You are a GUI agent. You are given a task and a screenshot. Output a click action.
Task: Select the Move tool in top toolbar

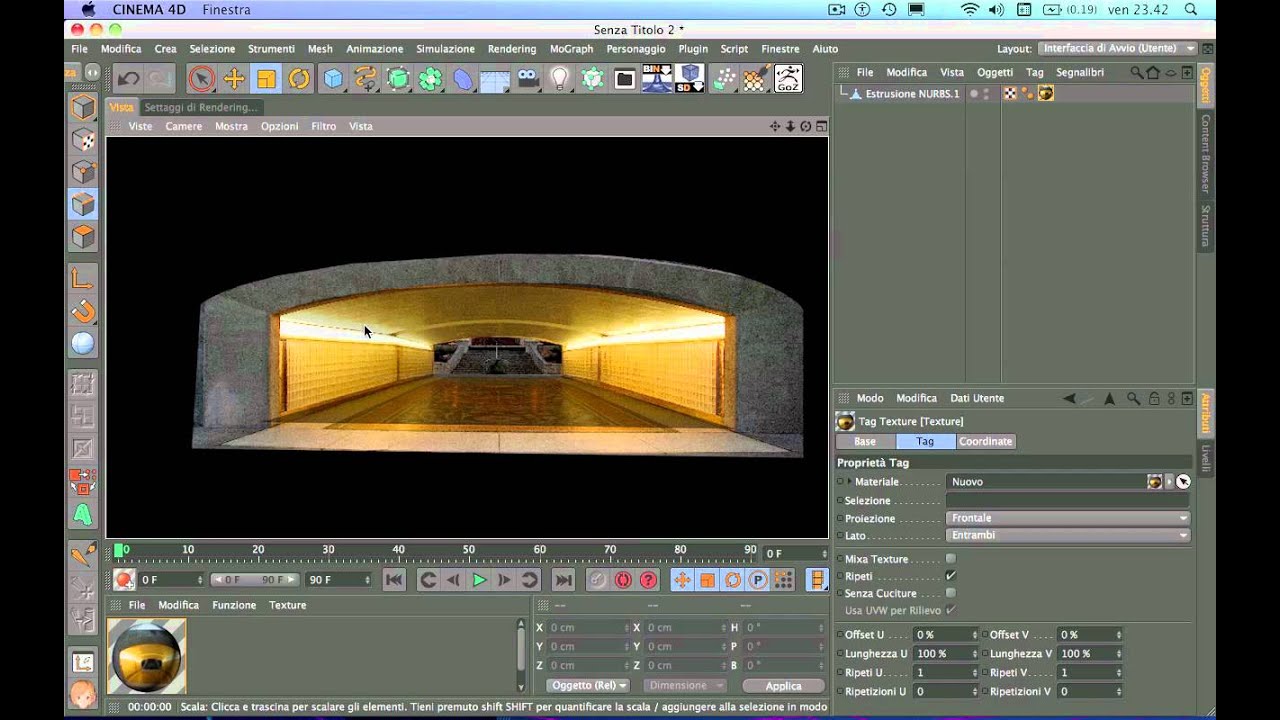pos(234,79)
